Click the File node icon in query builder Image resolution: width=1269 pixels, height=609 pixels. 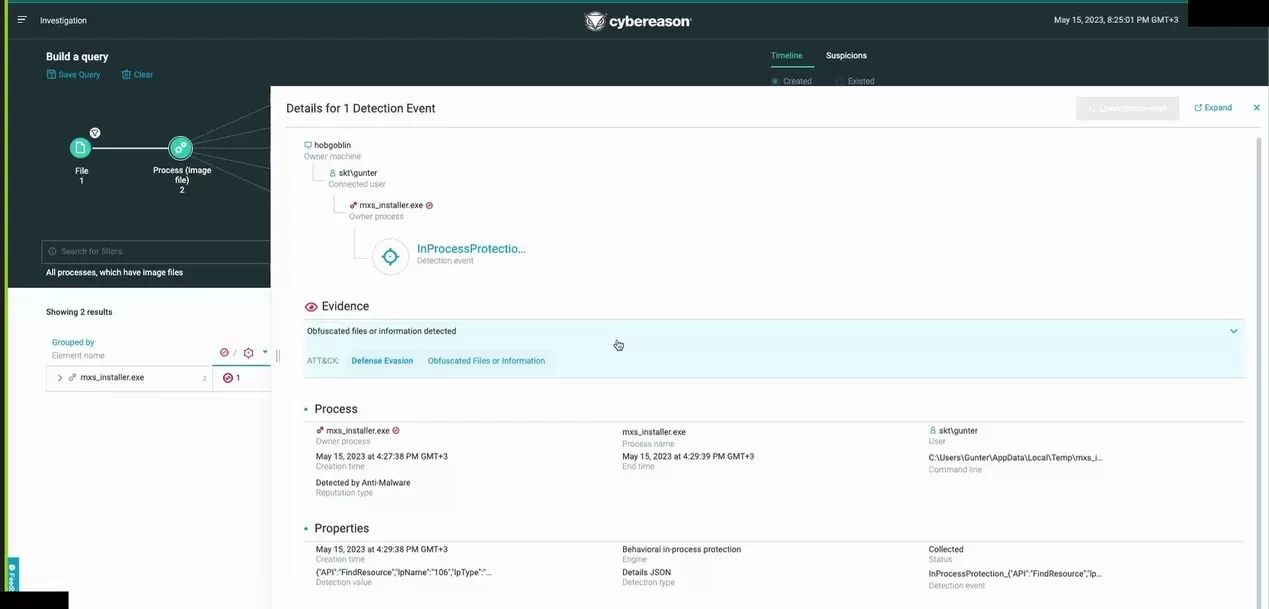(x=80, y=148)
